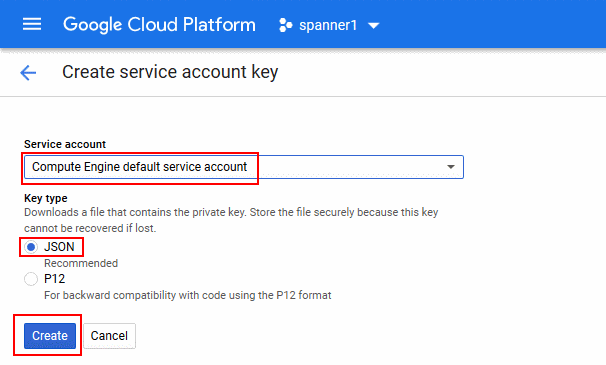The height and width of the screenshot is (365, 606).
Task: Click the Google Cloud Platform logo text
Action: coord(159,25)
